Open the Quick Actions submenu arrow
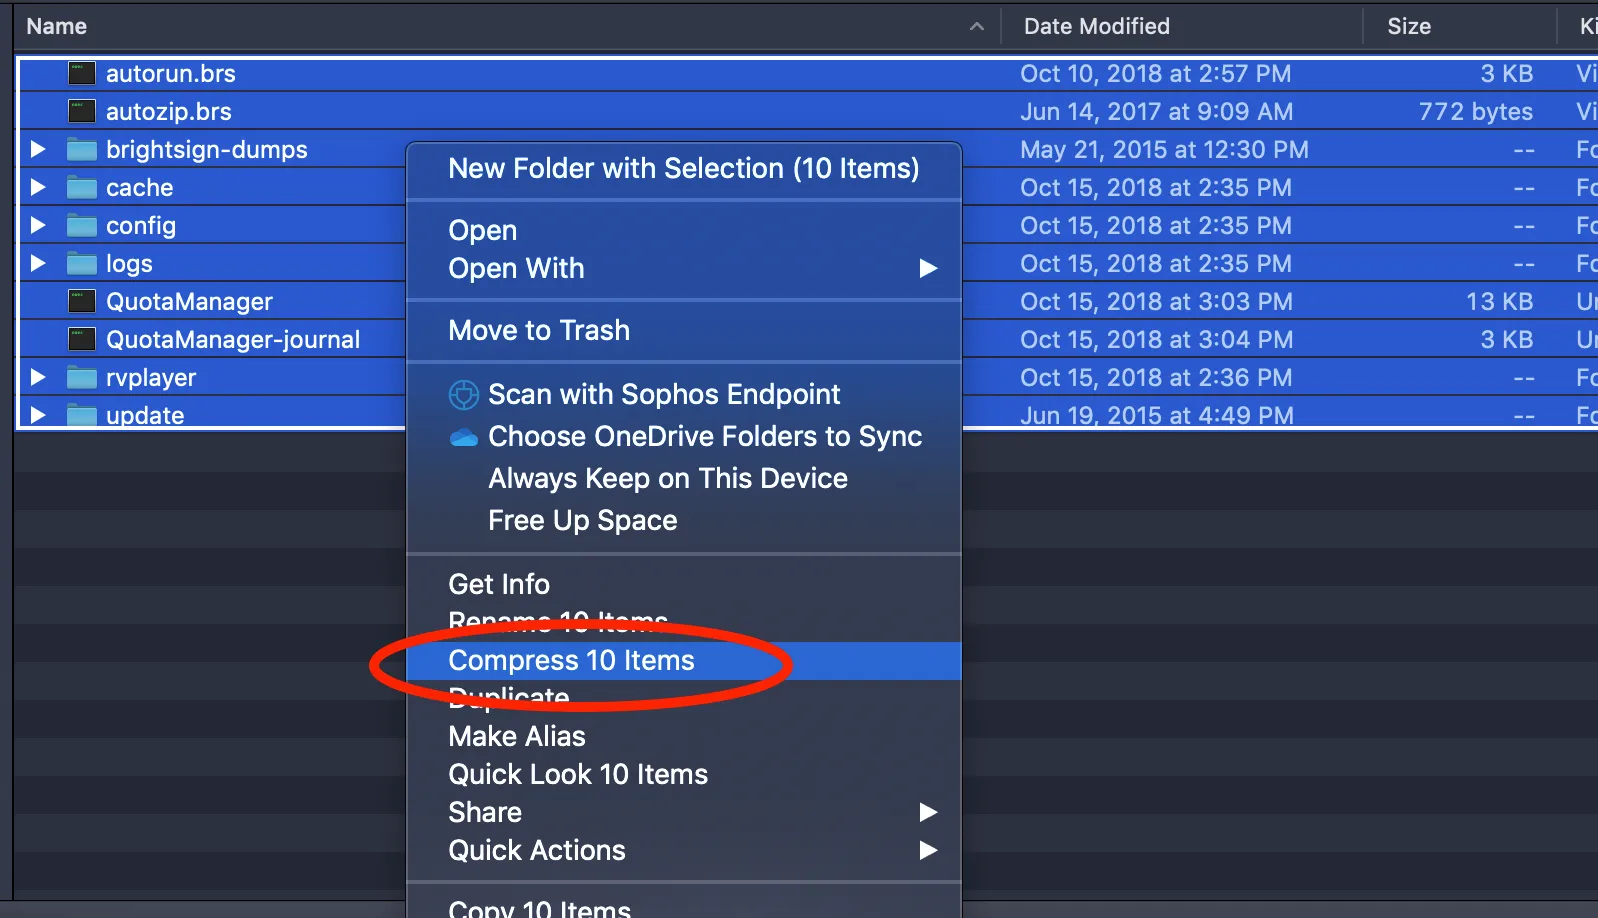 (x=928, y=850)
